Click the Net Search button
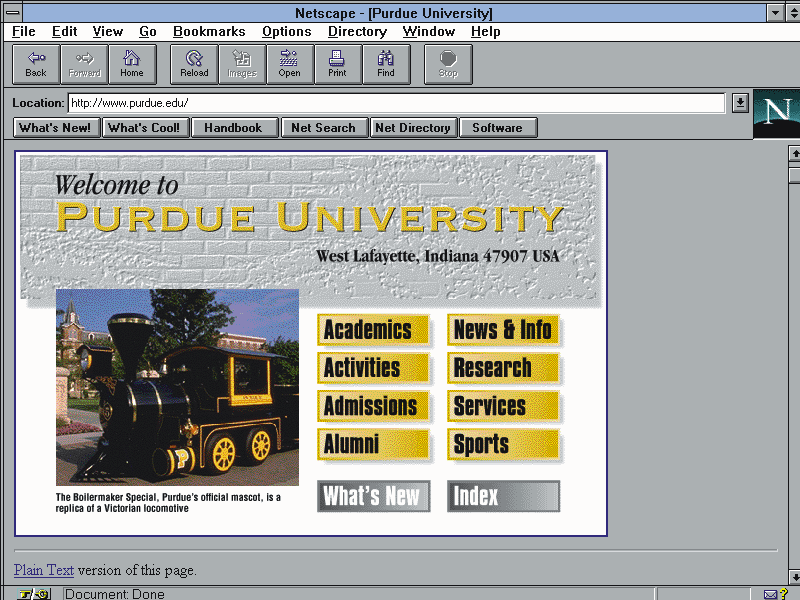800x600 pixels. 324,128
